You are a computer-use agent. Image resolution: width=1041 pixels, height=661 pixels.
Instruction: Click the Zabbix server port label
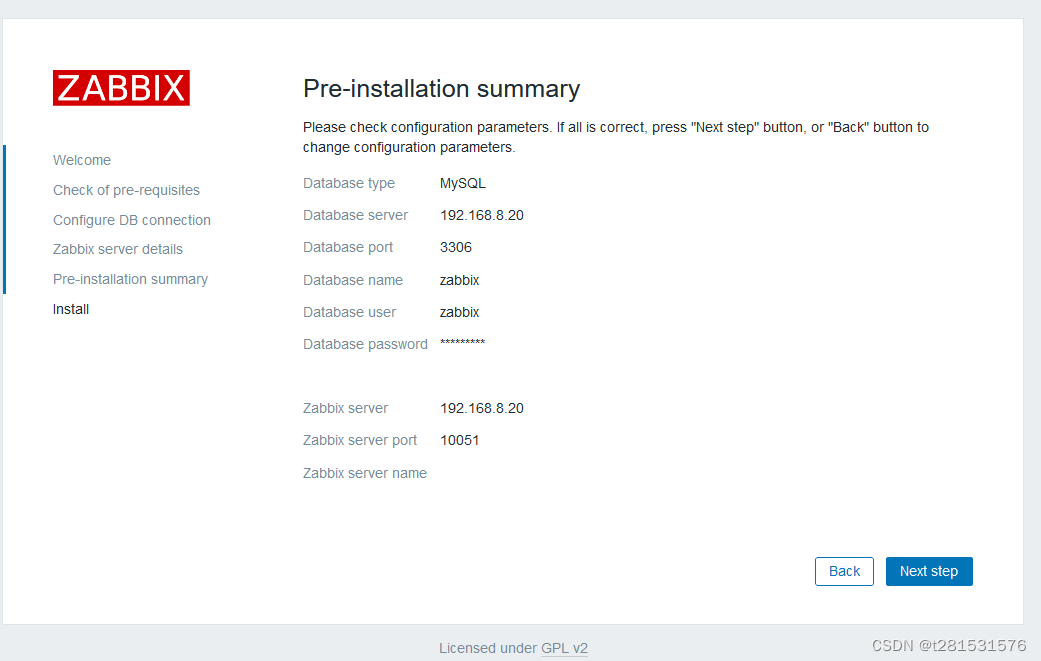tap(360, 441)
